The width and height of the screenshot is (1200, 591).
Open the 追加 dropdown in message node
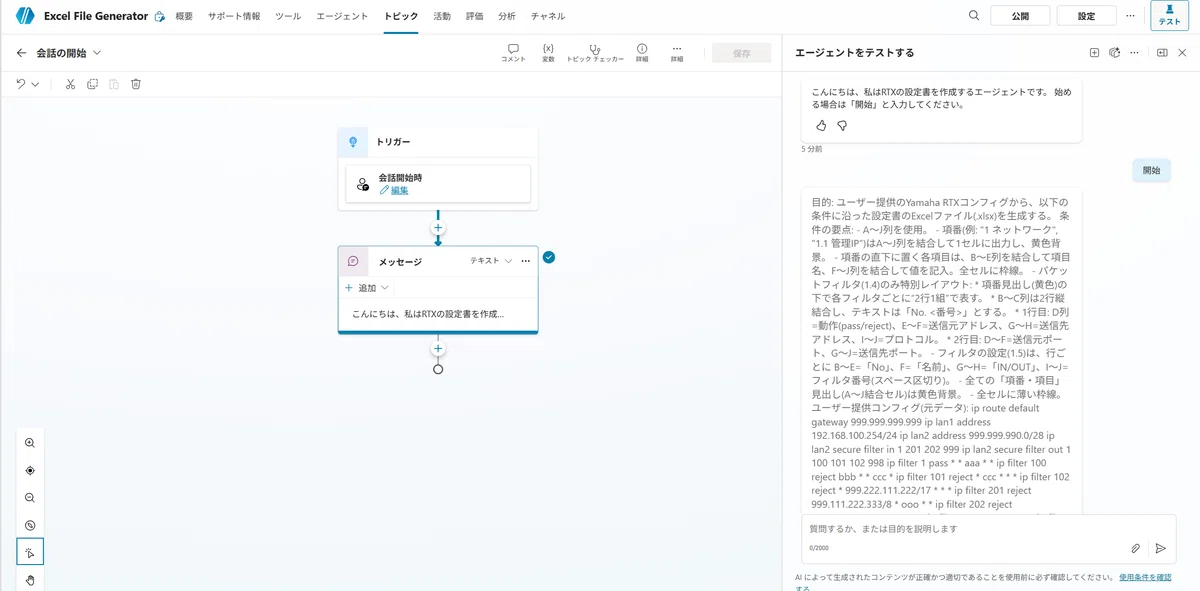click(367, 287)
